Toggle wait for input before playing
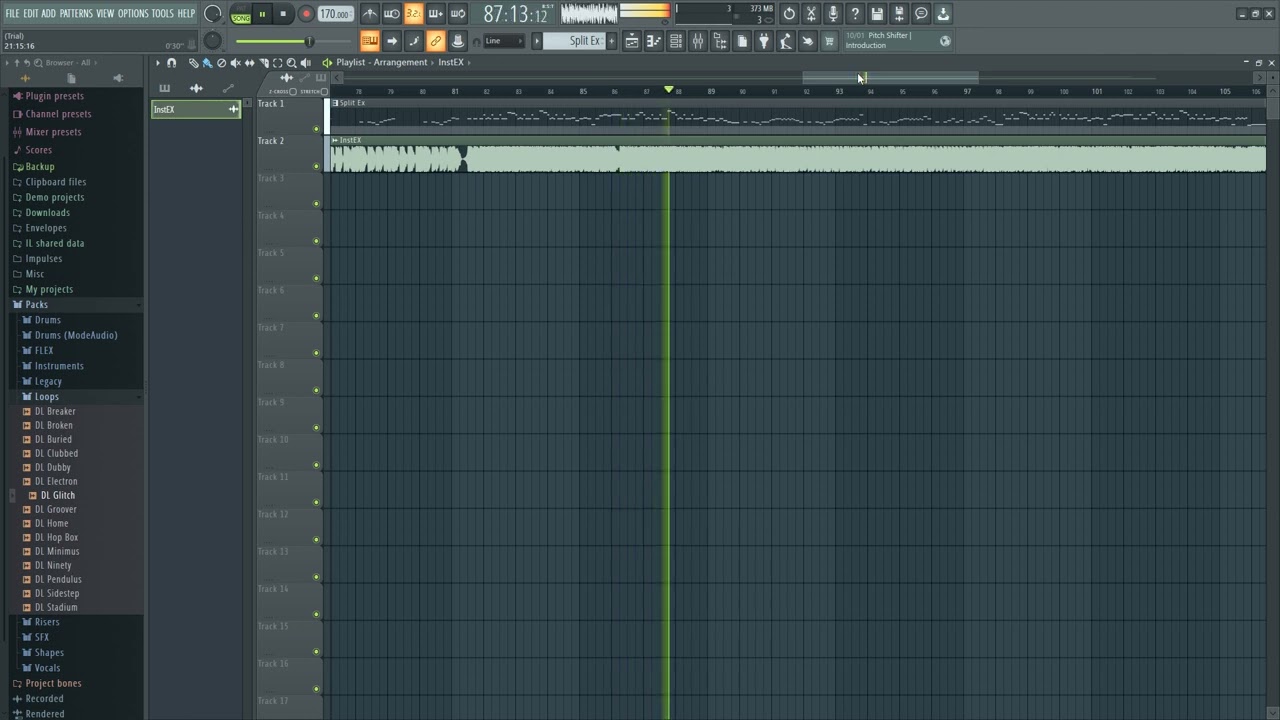 coord(391,14)
